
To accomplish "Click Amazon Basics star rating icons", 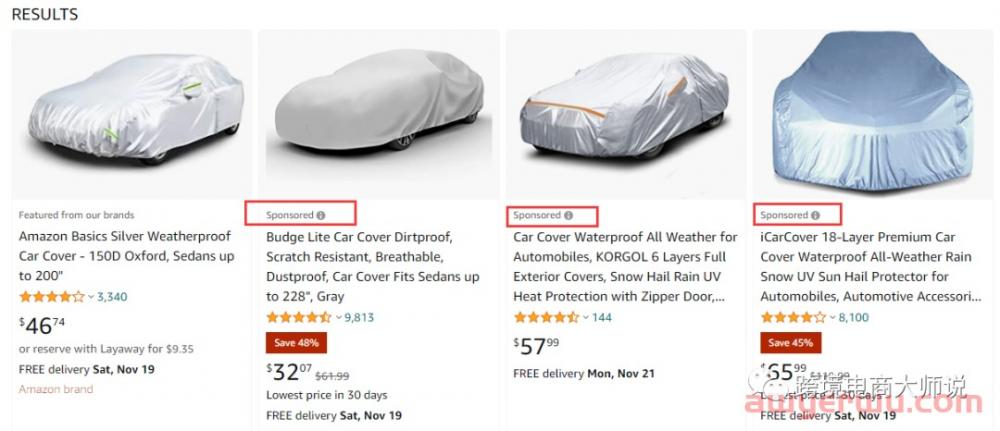I will coord(52,297).
